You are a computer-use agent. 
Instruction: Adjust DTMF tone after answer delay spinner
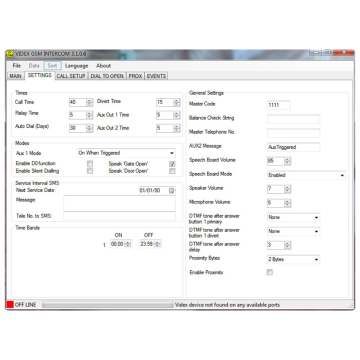287,245
